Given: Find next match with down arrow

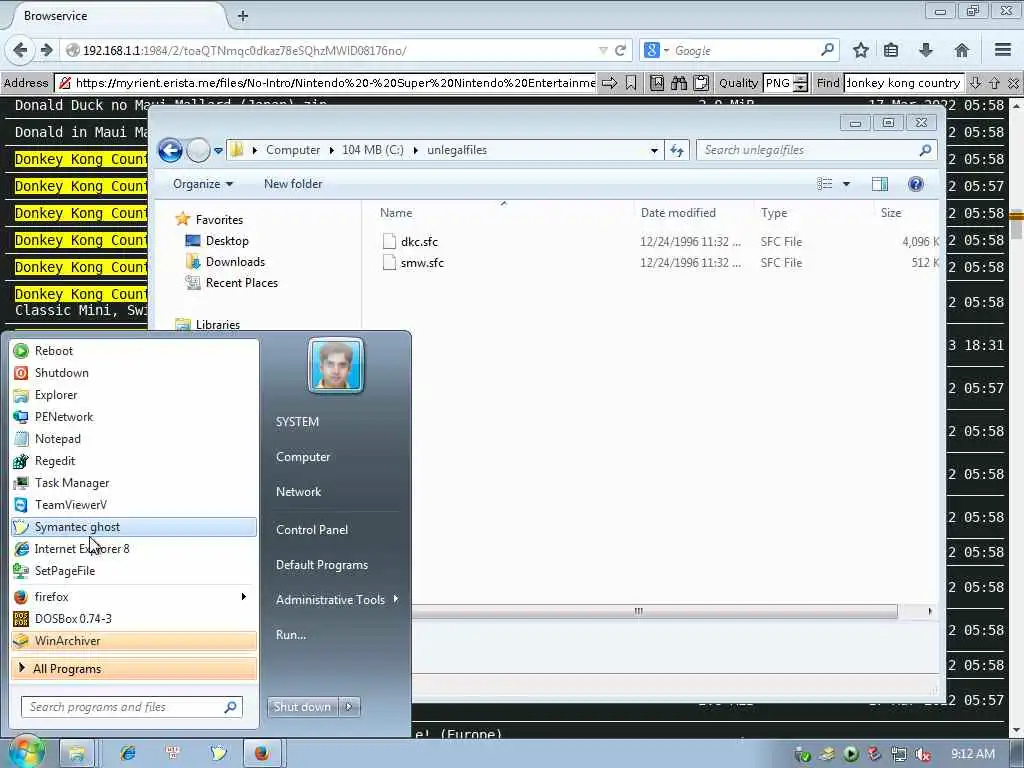Looking at the screenshot, I should click(x=975, y=83).
